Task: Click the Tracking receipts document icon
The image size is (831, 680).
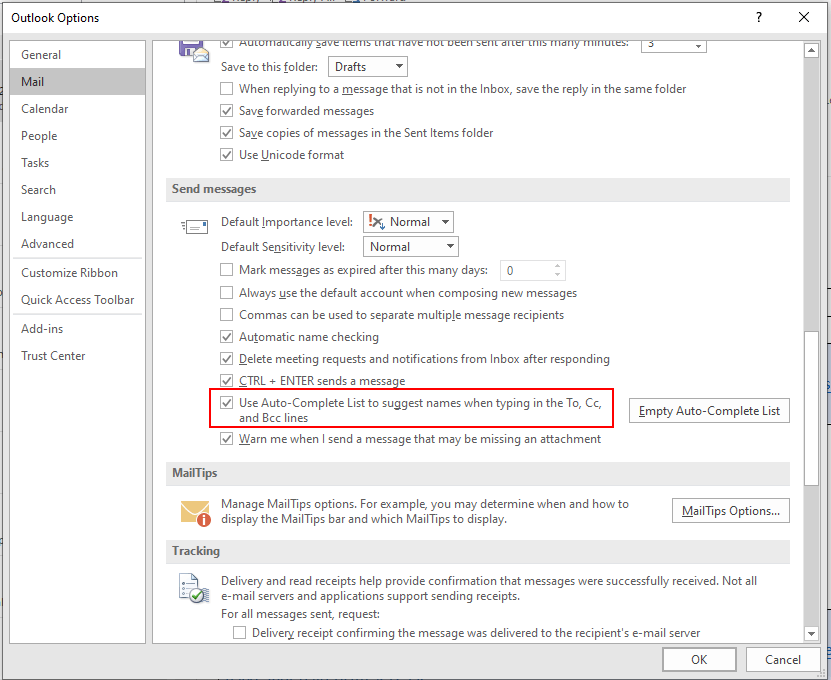Action: pyautogui.click(x=193, y=588)
